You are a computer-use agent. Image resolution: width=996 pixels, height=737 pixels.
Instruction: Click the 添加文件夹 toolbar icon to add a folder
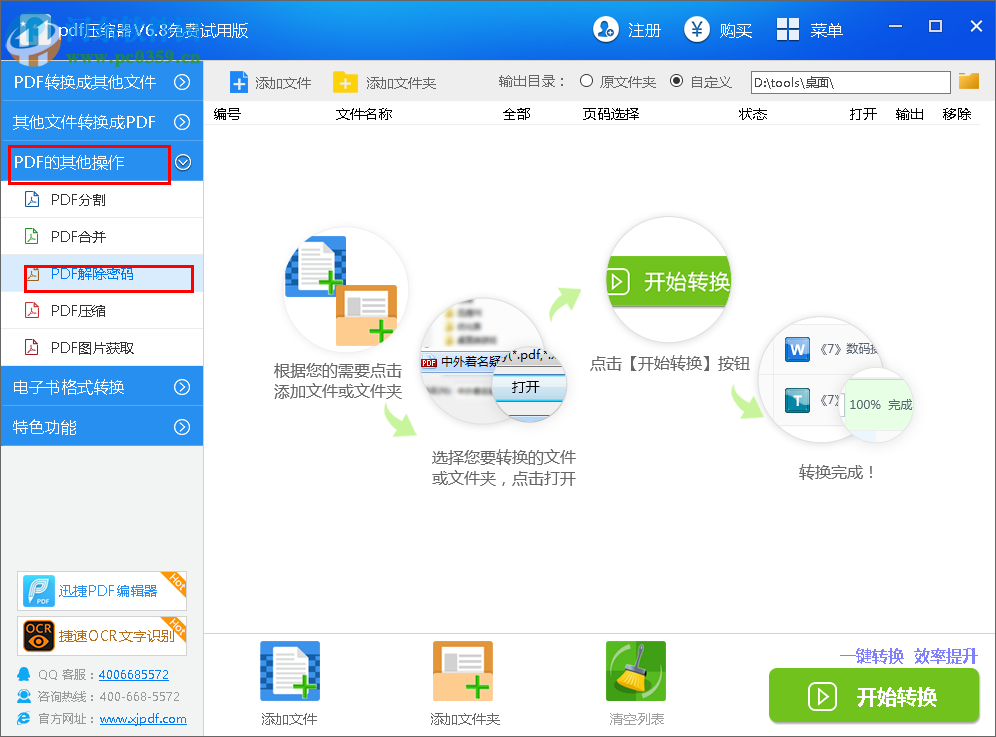[x=347, y=83]
